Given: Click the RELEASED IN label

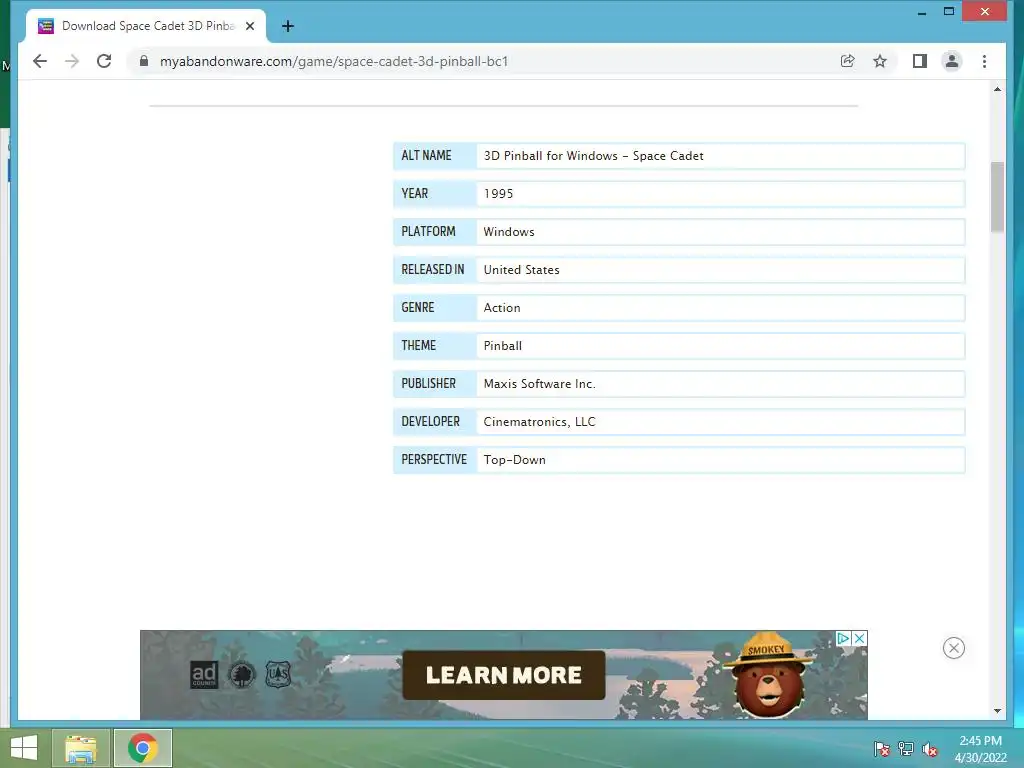Looking at the screenshot, I should (432, 270).
